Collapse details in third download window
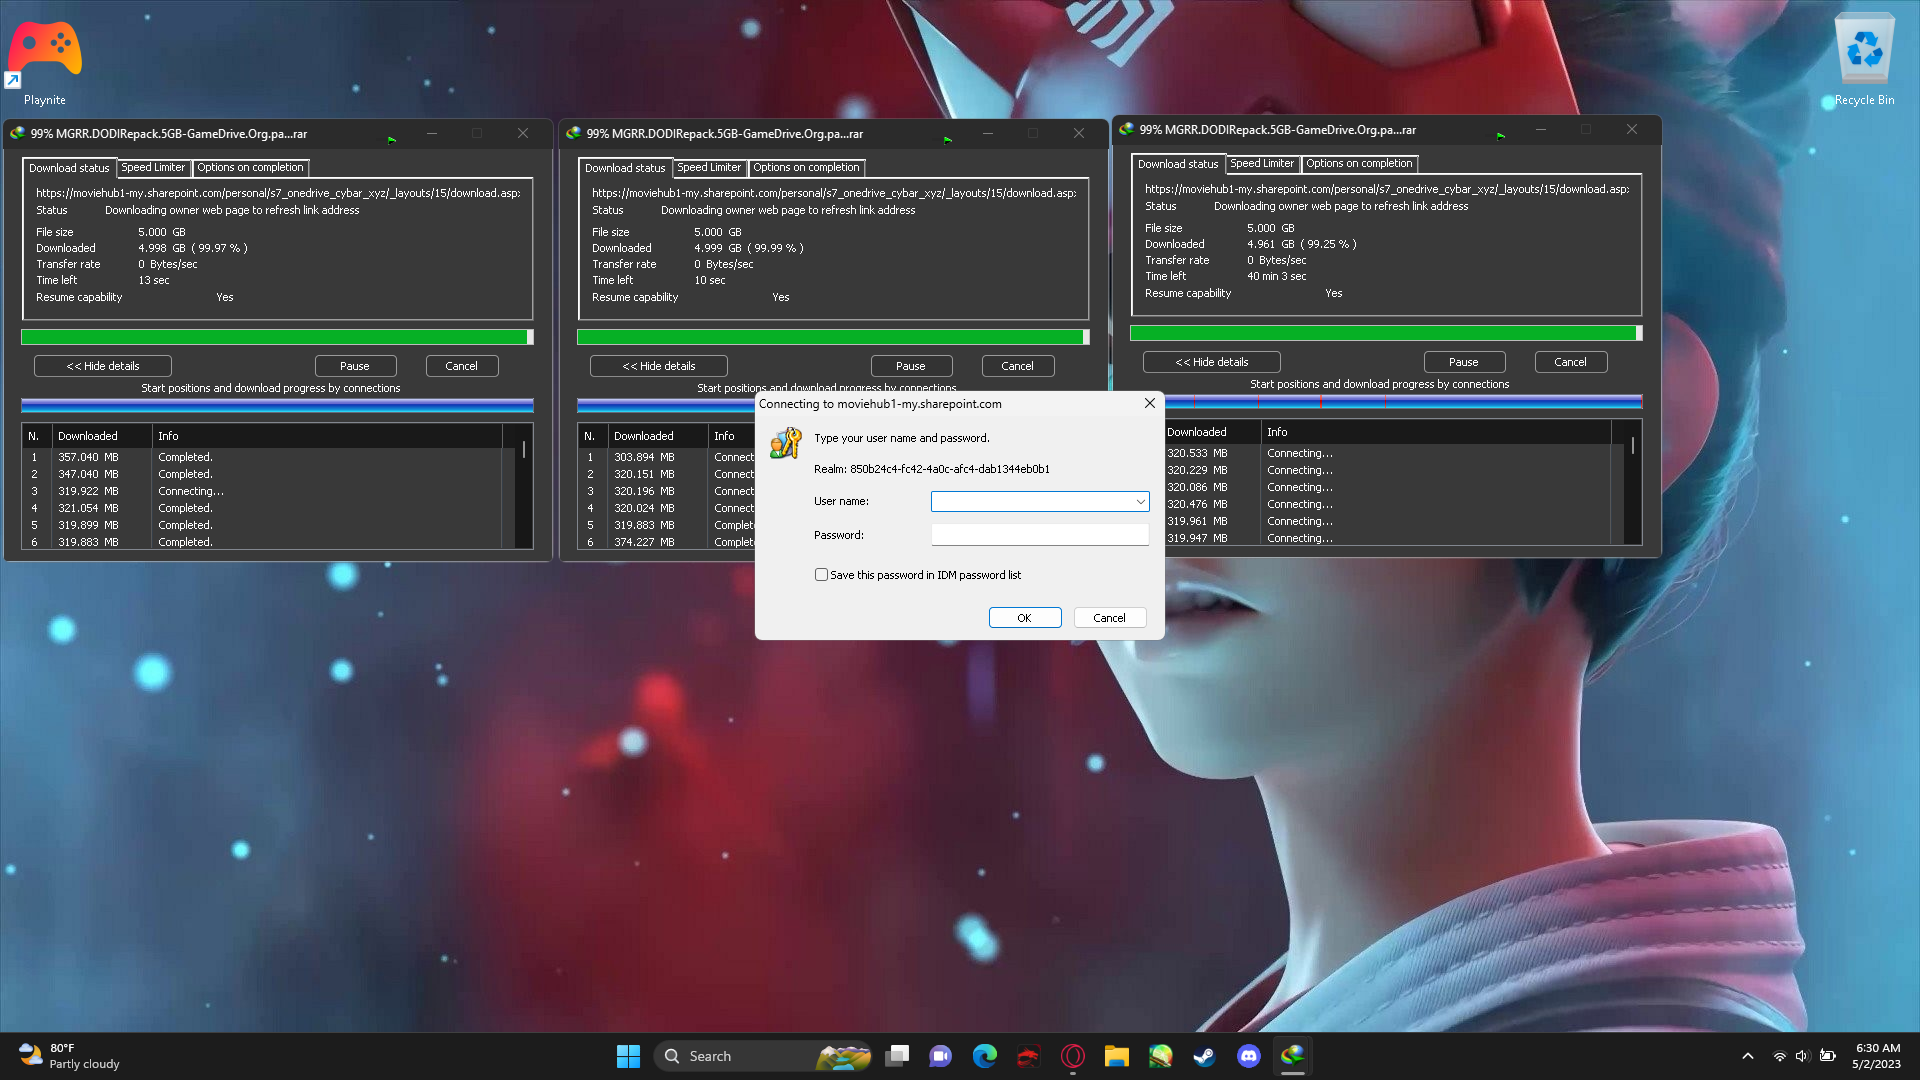The image size is (1920, 1080). (1212, 362)
